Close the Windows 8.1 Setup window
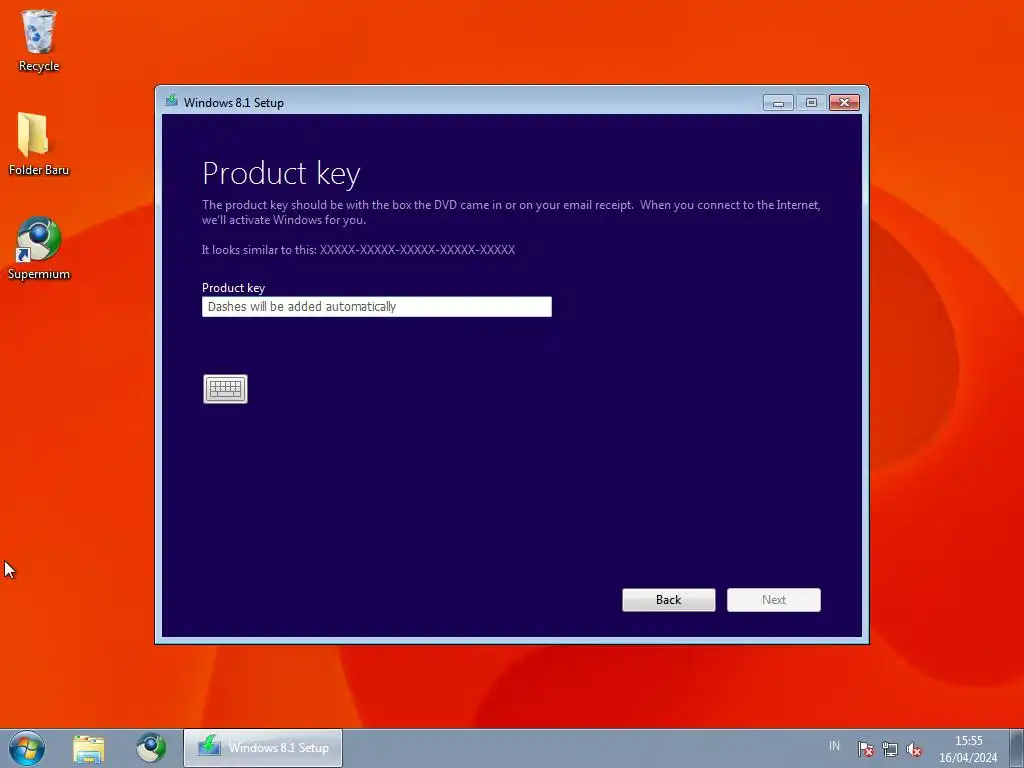This screenshot has width=1024, height=768. (x=844, y=103)
